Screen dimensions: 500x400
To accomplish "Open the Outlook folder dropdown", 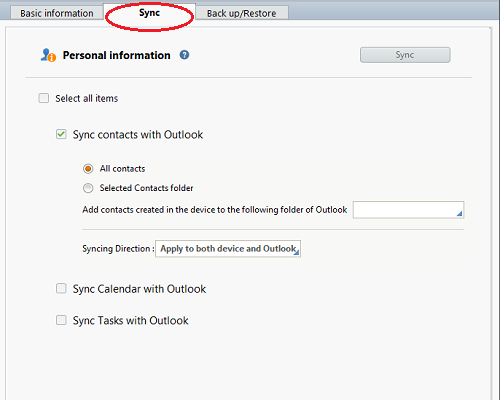I will tap(408, 210).
